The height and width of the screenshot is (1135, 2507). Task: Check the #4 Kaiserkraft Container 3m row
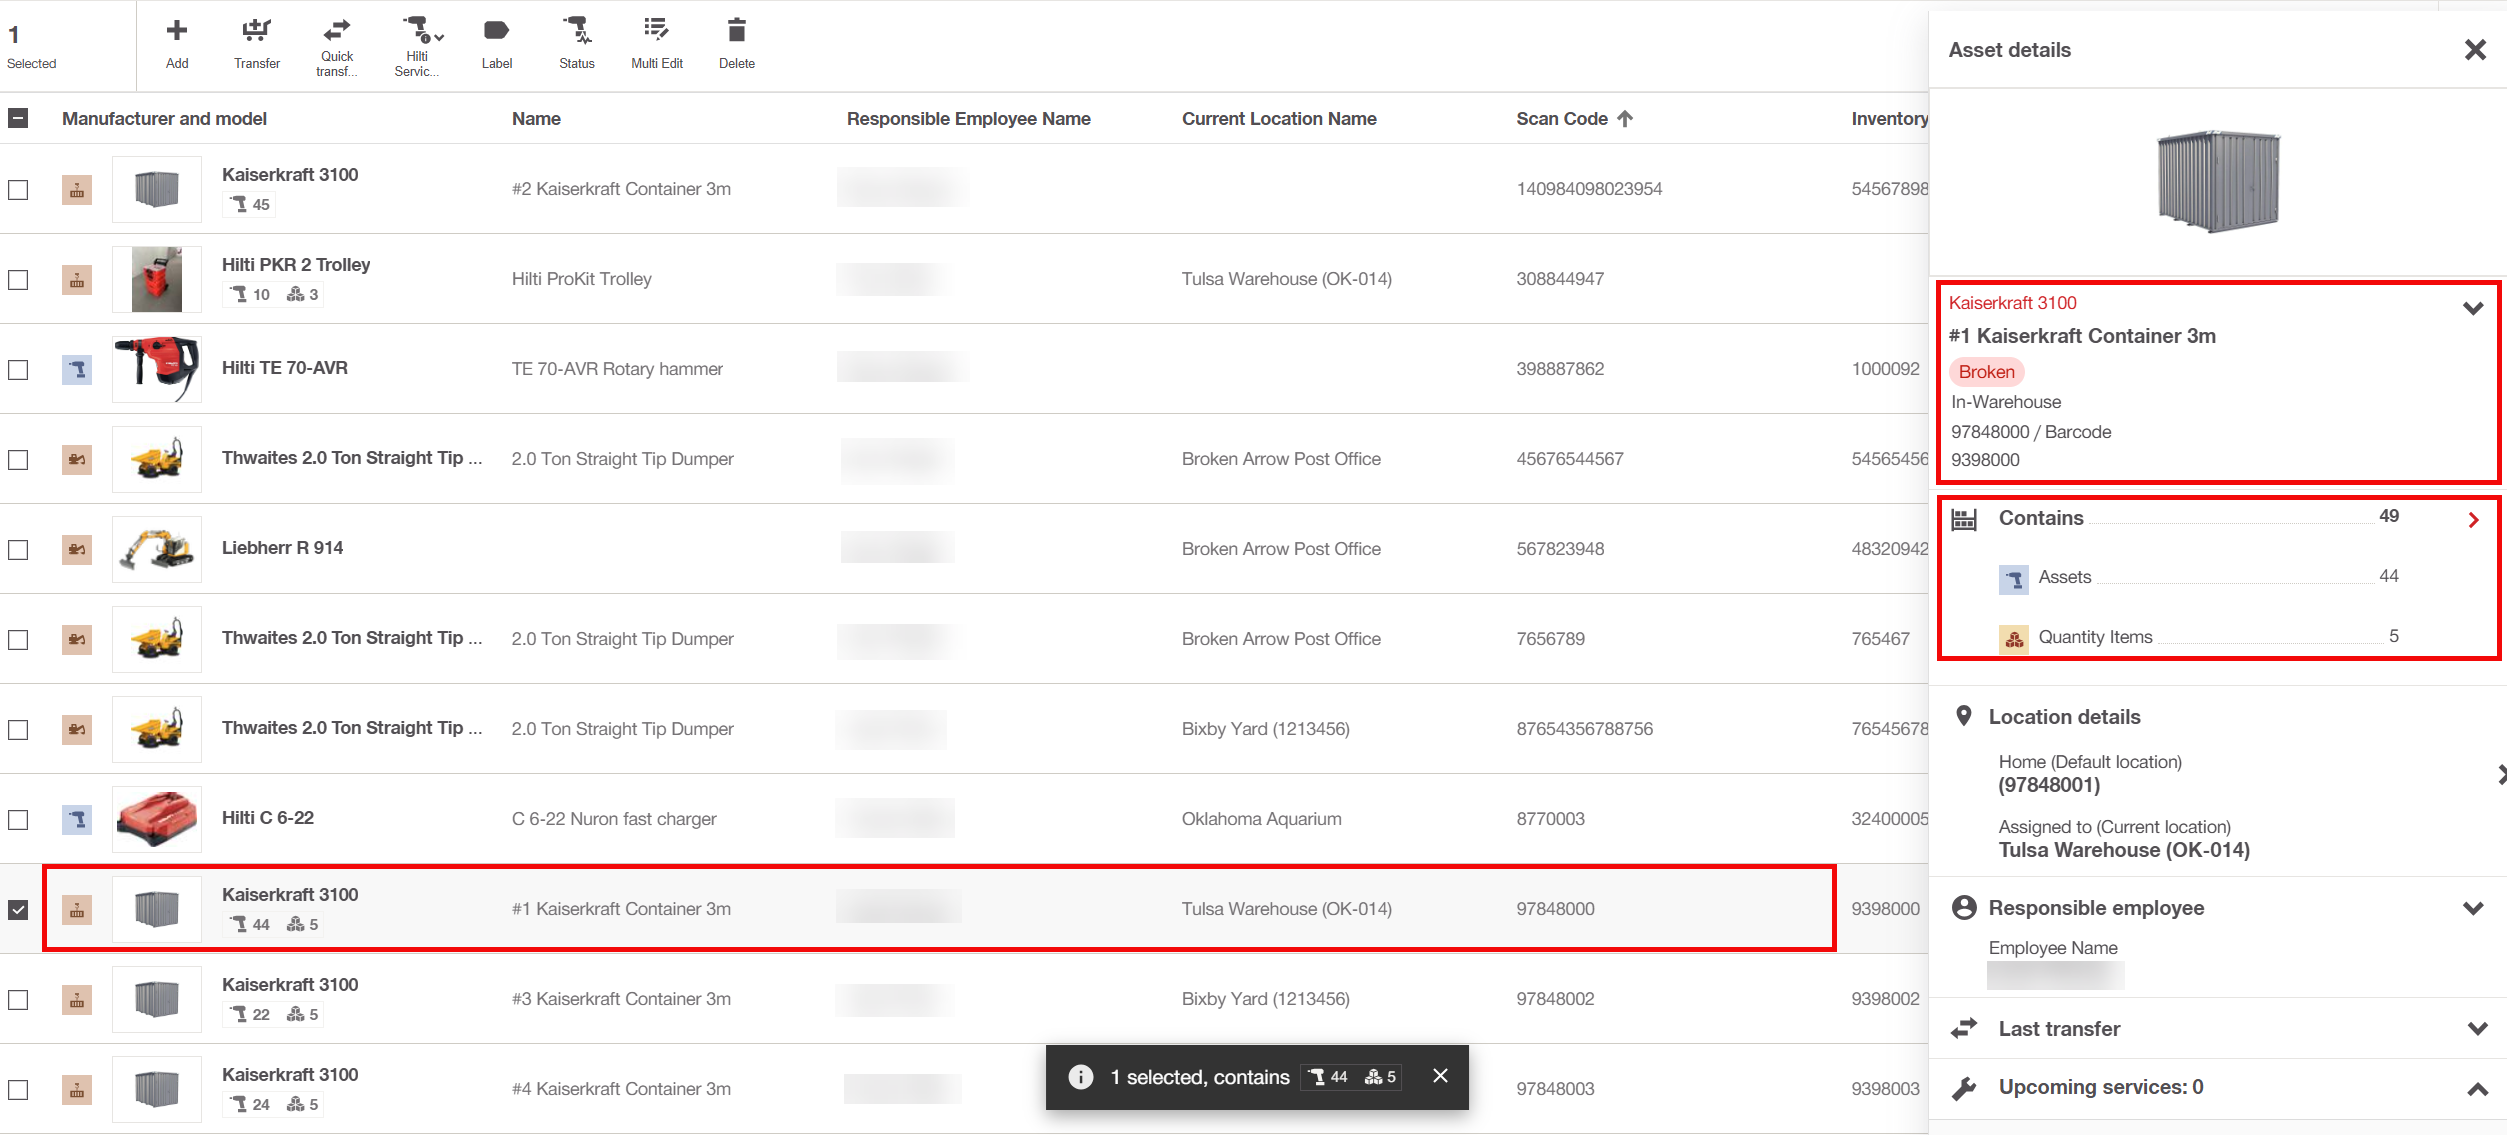coord(18,1089)
